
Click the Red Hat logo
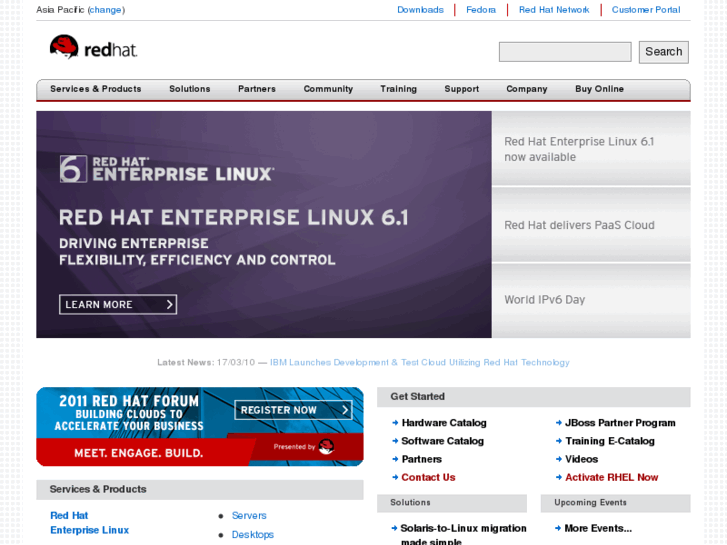tap(93, 47)
